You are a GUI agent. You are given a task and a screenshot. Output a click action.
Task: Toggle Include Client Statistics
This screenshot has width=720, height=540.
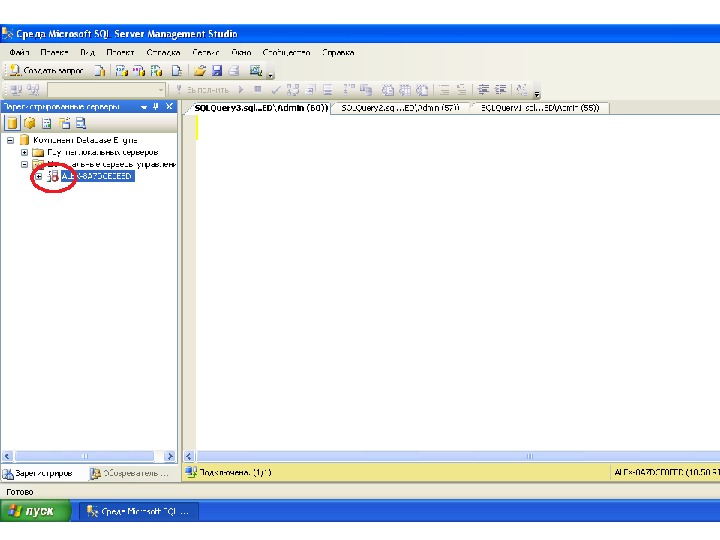tap(366, 90)
